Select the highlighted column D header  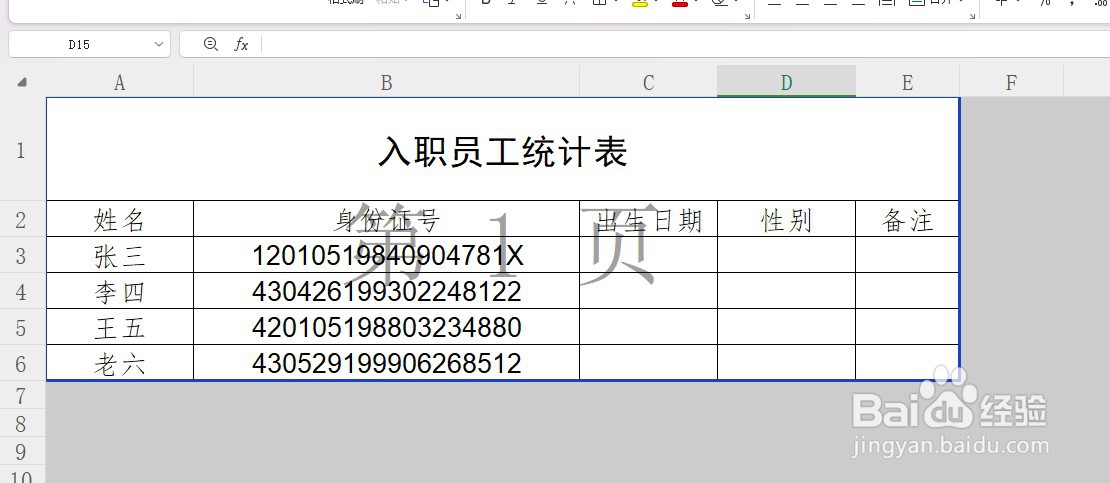(786, 83)
